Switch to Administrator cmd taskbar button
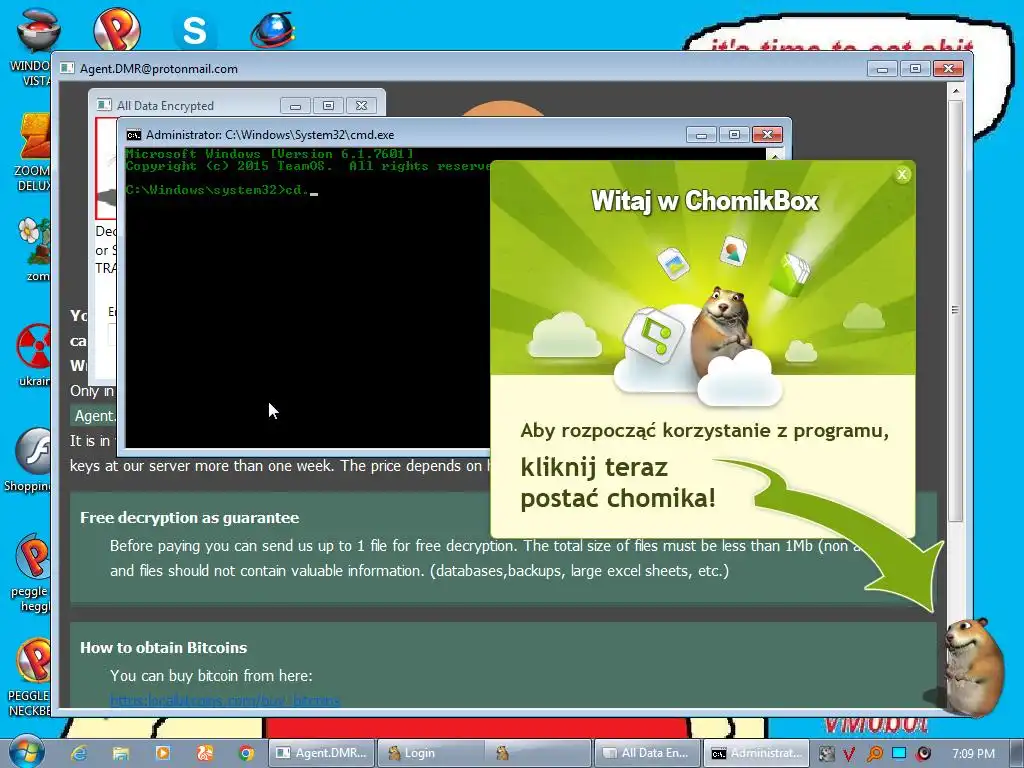The width and height of the screenshot is (1024, 768). point(756,753)
